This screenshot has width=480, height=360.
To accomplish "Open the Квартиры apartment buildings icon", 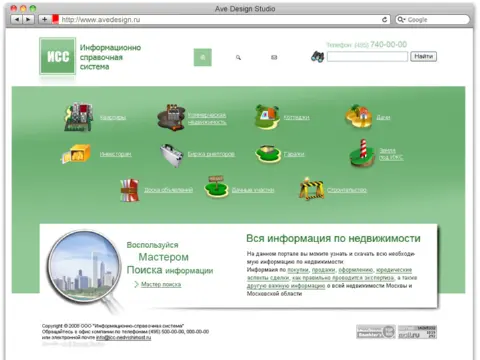I will (79, 117).
